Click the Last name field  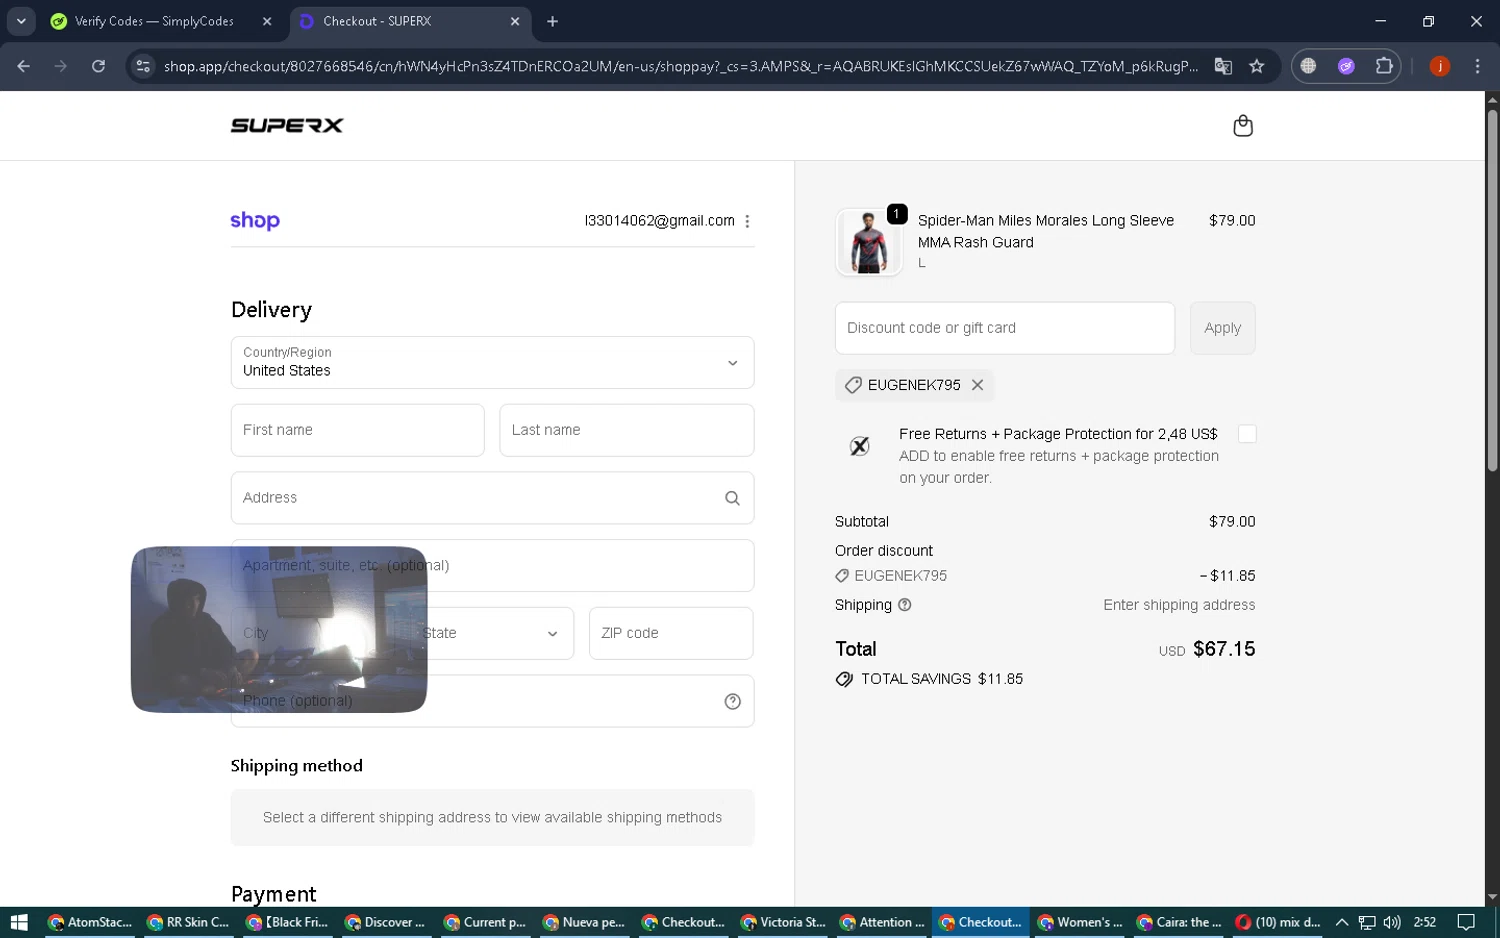tap(626, 430)
